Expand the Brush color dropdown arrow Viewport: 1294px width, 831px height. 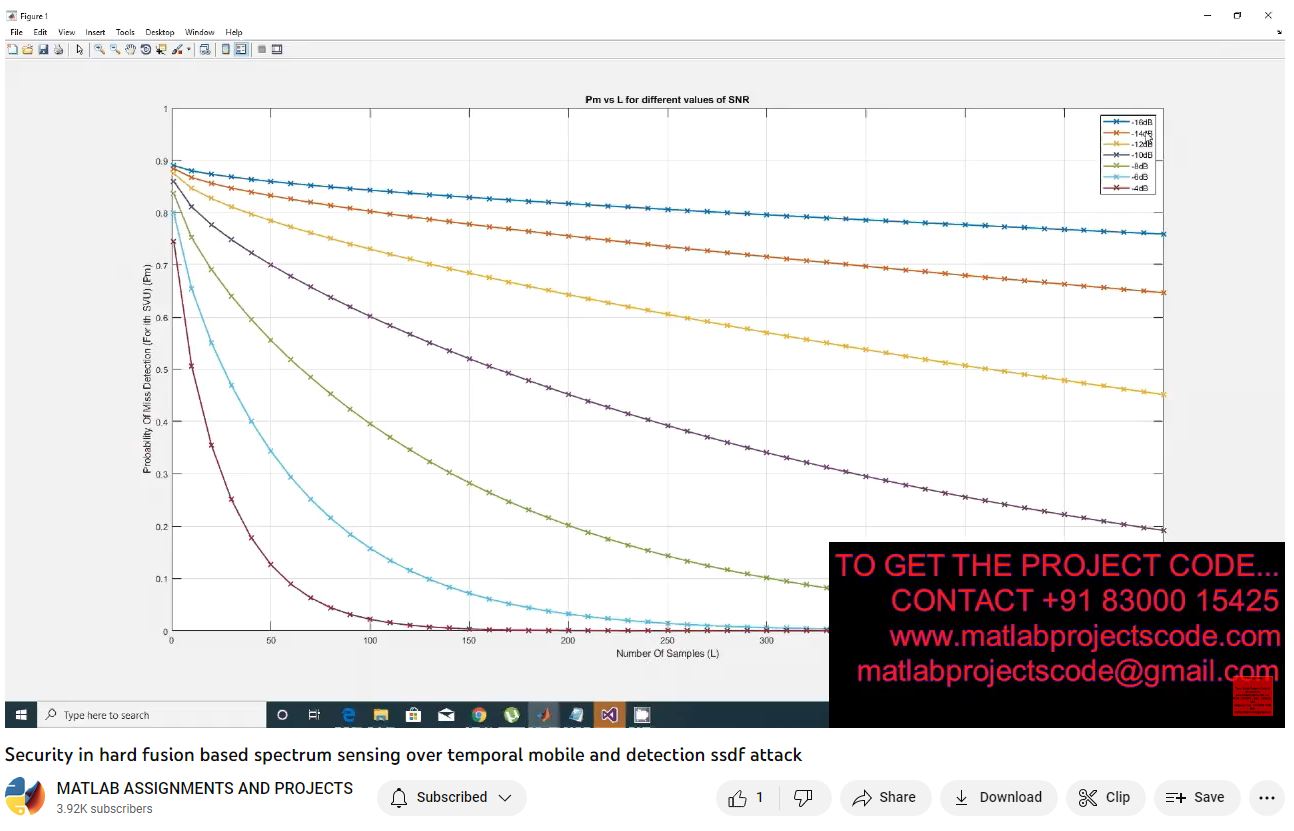click(x=189, y=49)
